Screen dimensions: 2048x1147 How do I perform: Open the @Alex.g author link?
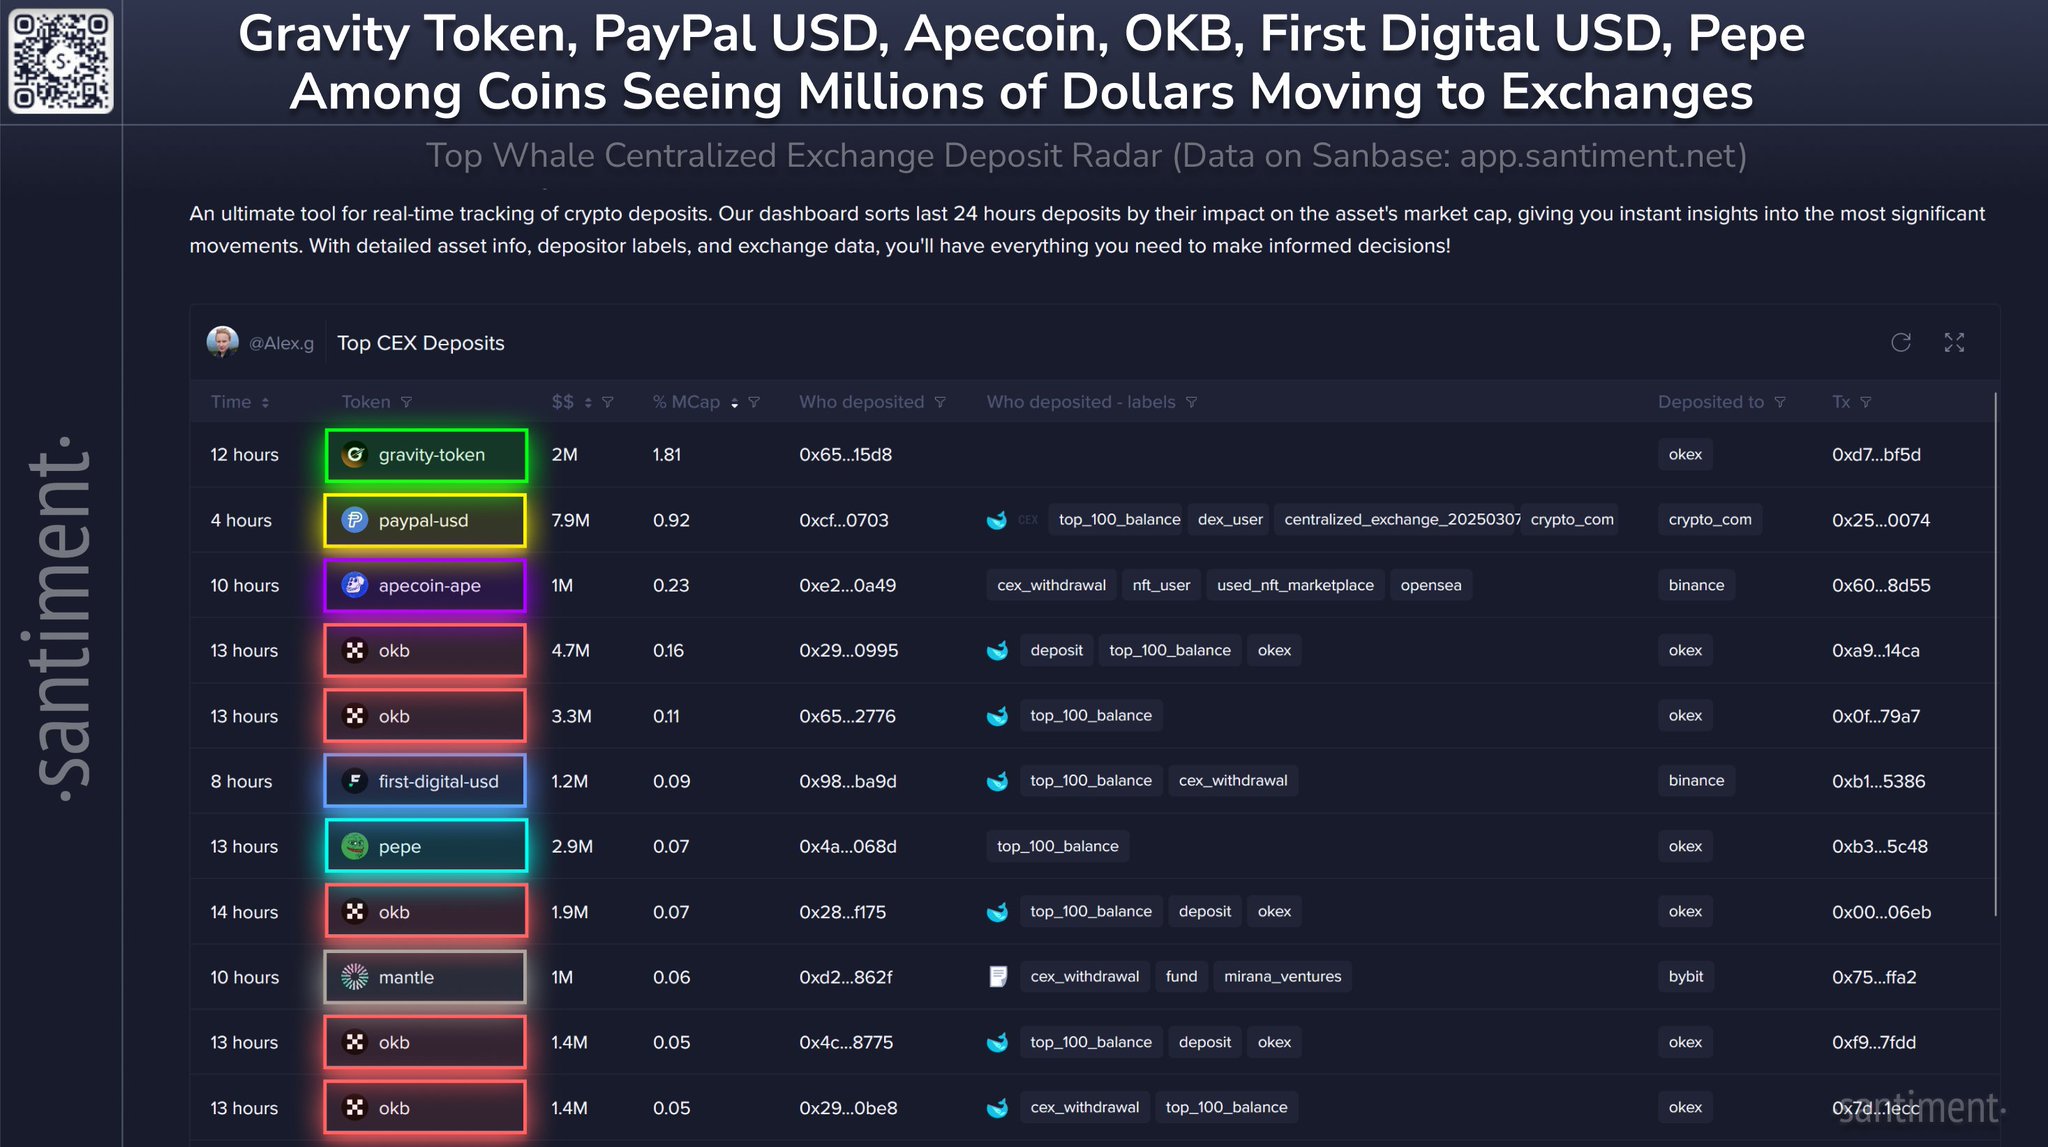[281, 343]
